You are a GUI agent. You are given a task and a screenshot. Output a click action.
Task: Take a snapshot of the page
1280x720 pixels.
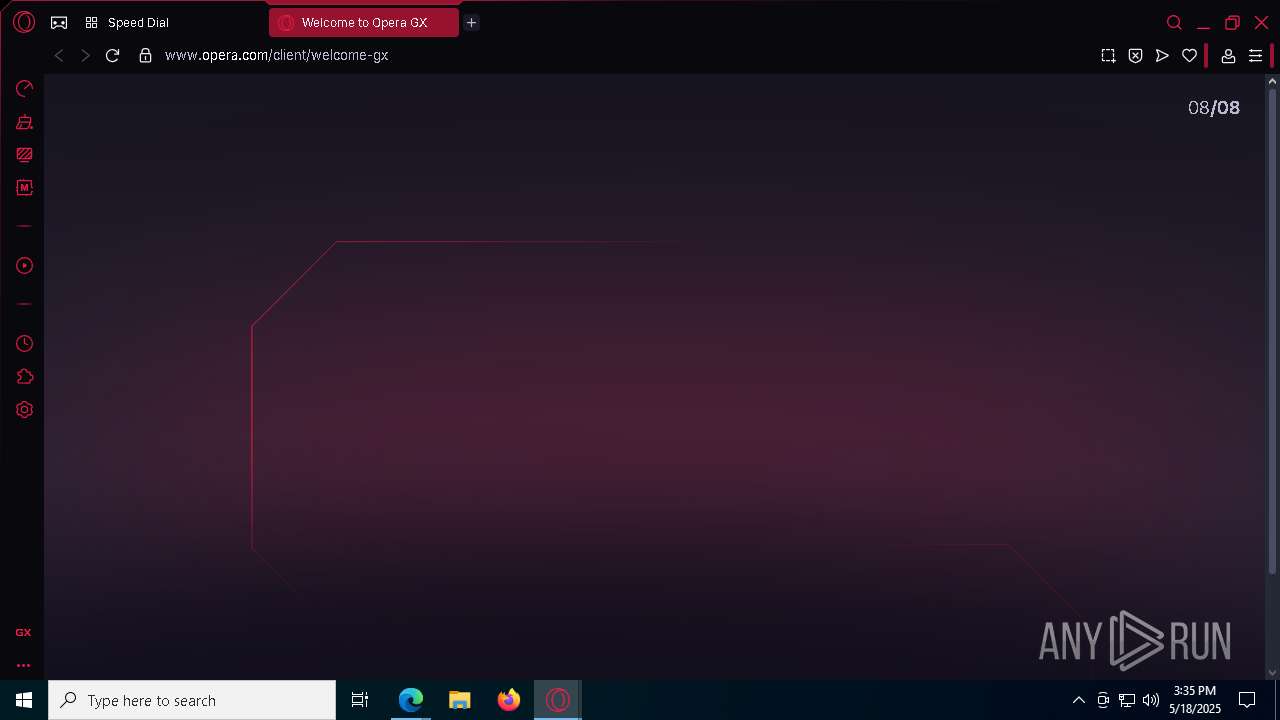(x=1108, y=56)
